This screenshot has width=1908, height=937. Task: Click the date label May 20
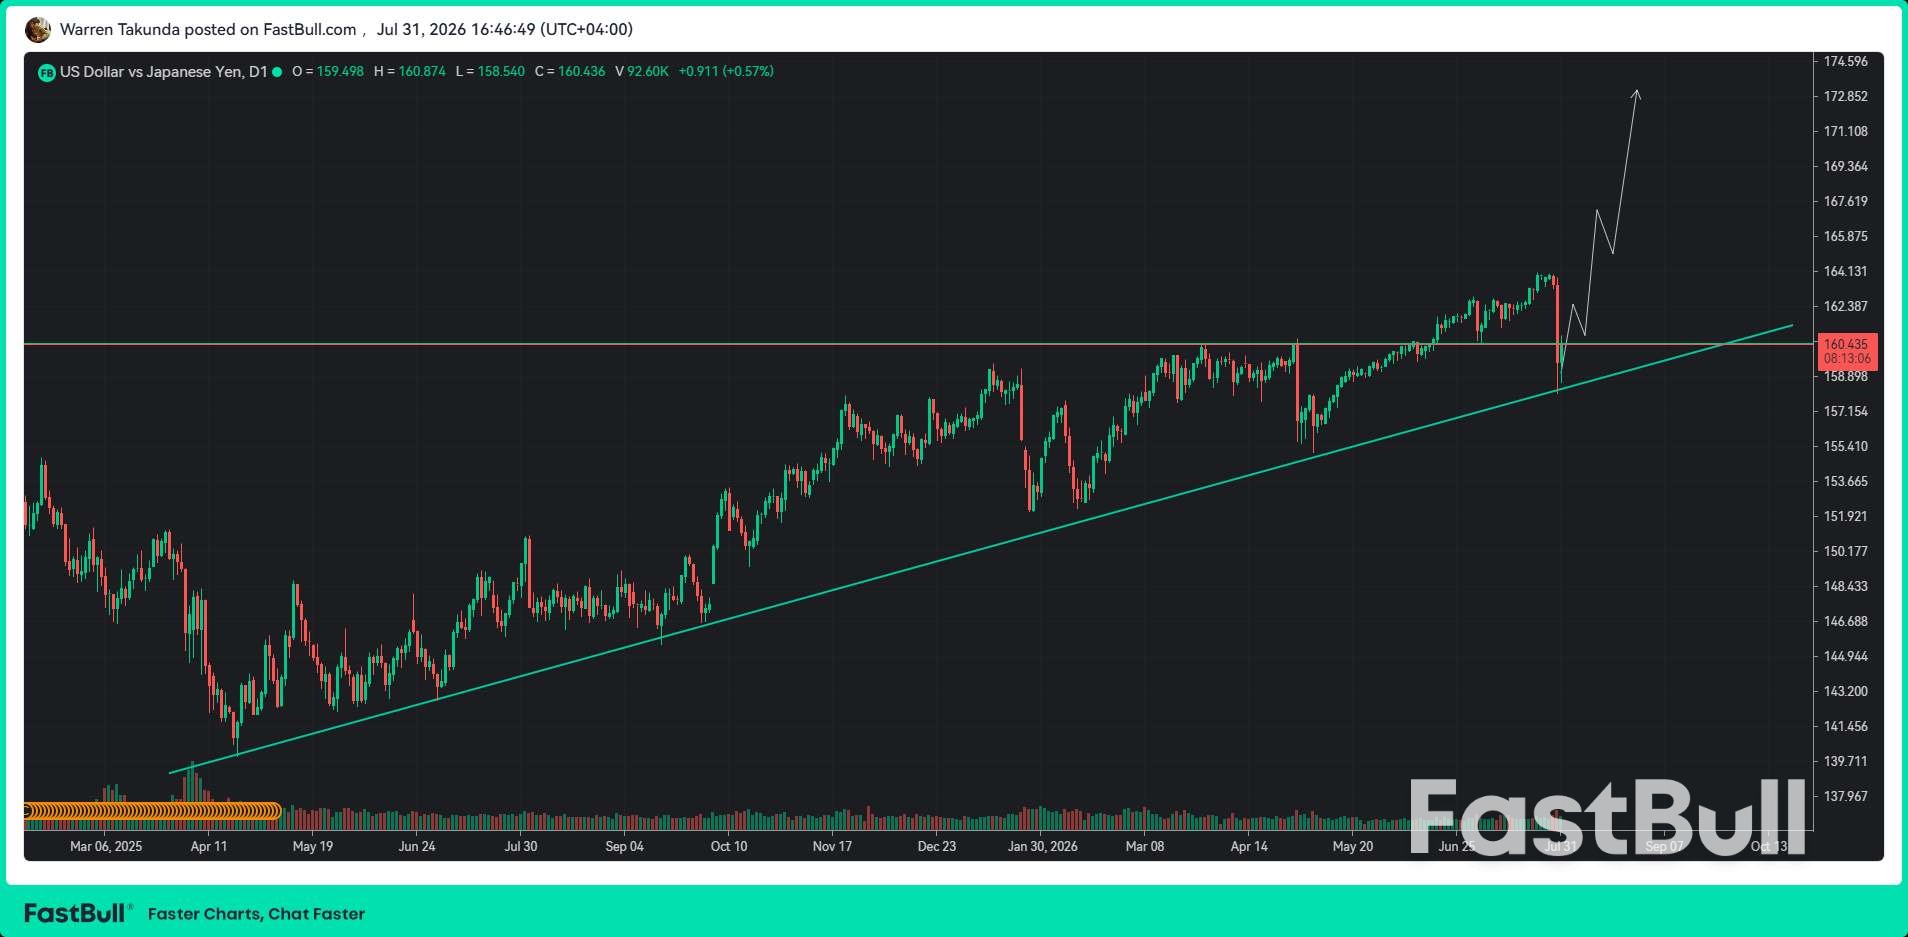[1353, 847]
